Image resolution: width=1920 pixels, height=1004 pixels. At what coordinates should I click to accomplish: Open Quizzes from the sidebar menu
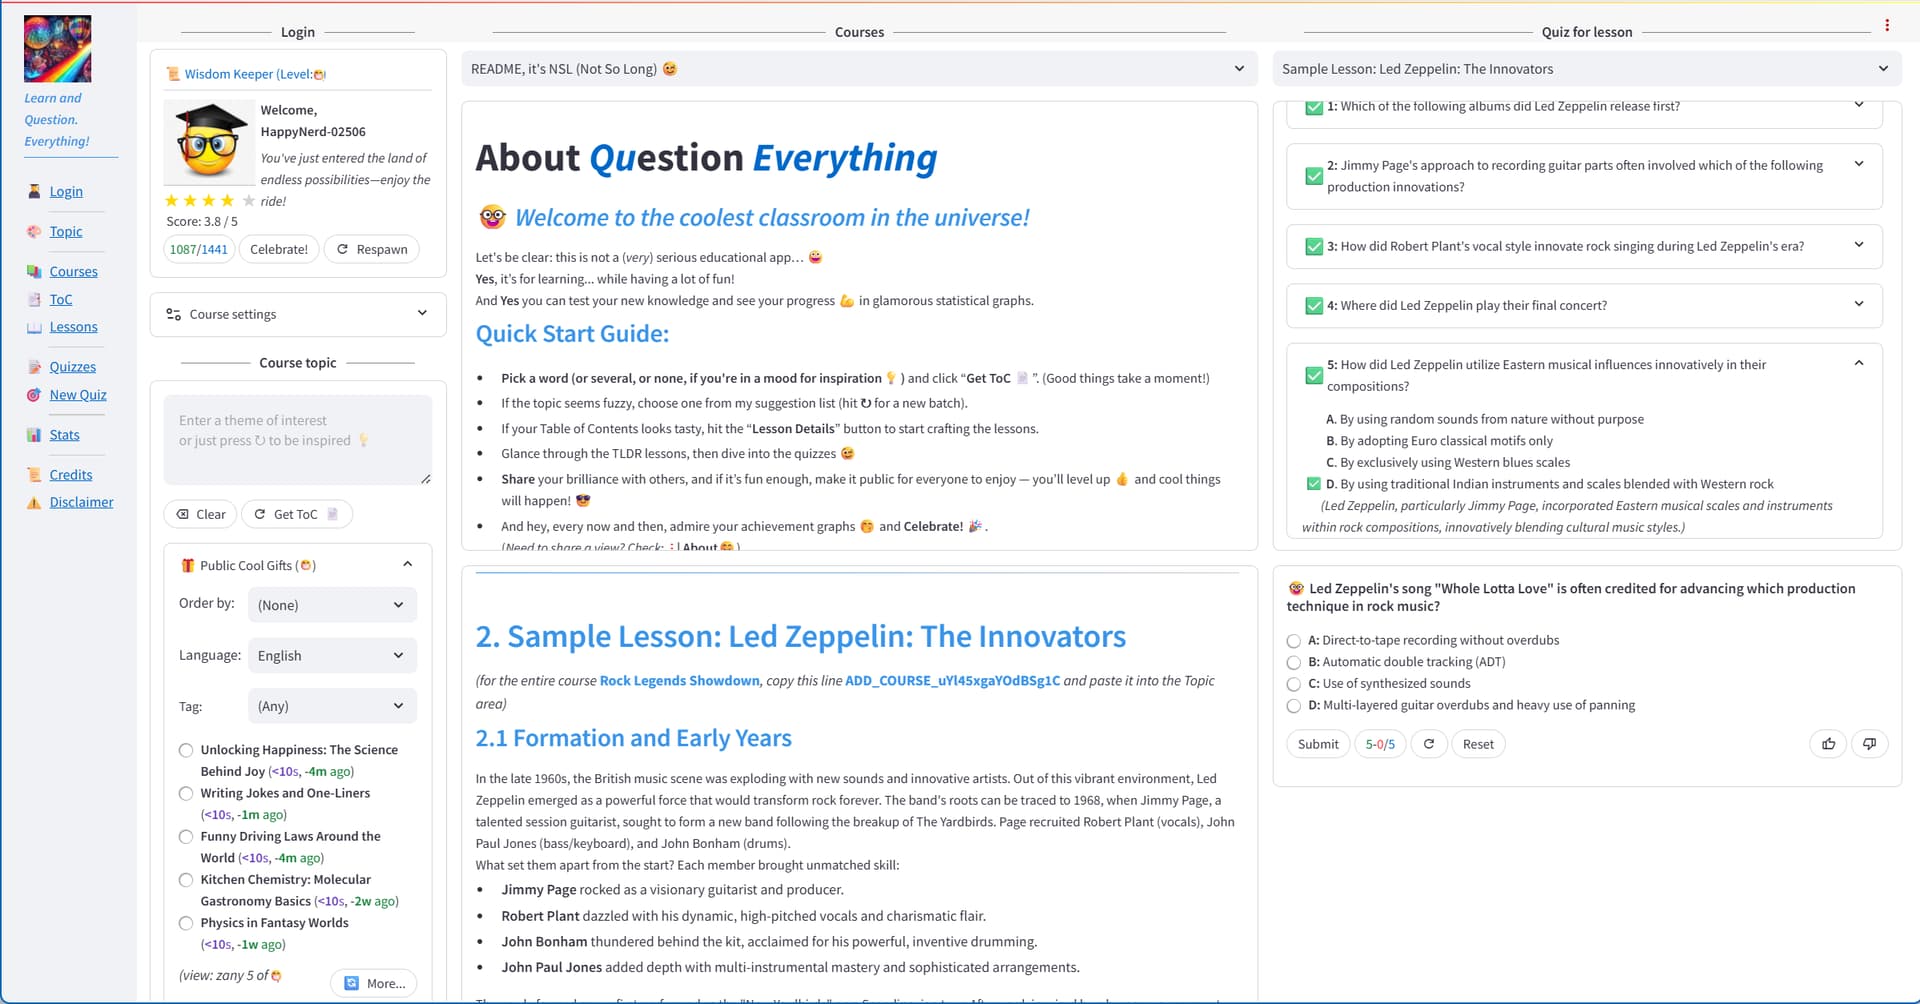point(73,367)
